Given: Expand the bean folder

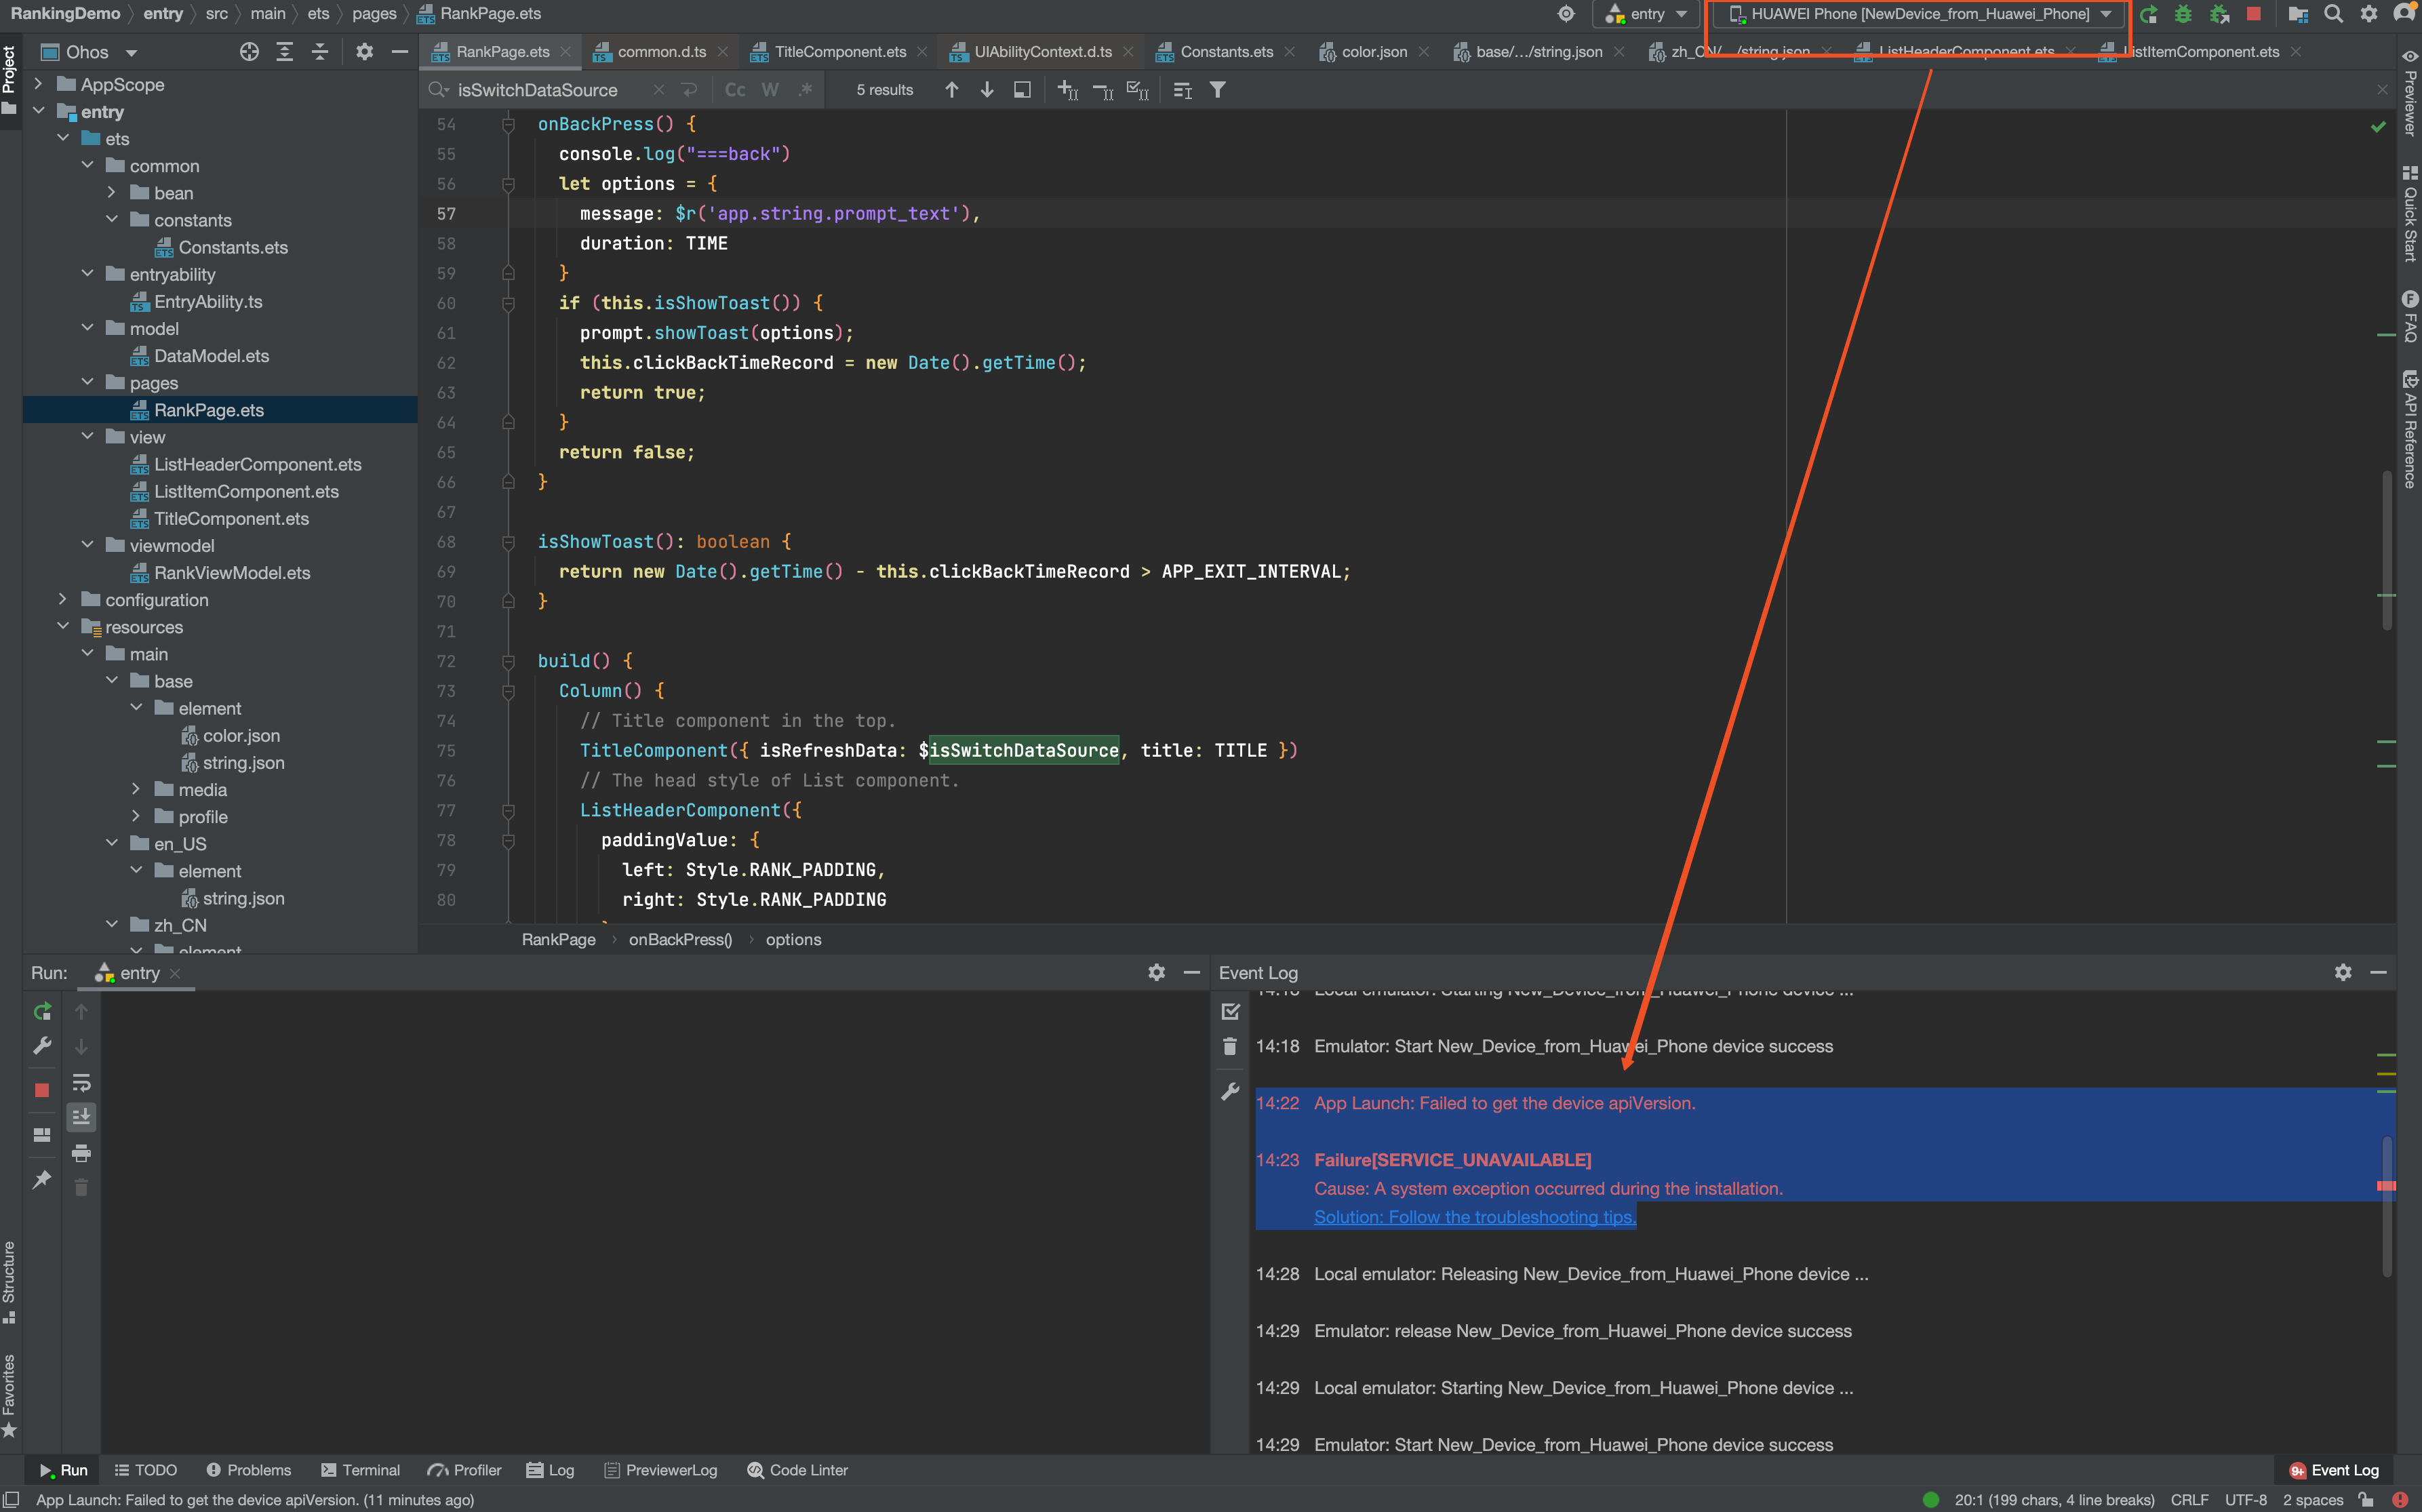Looking at the screenshot, I should coord(111,192).
